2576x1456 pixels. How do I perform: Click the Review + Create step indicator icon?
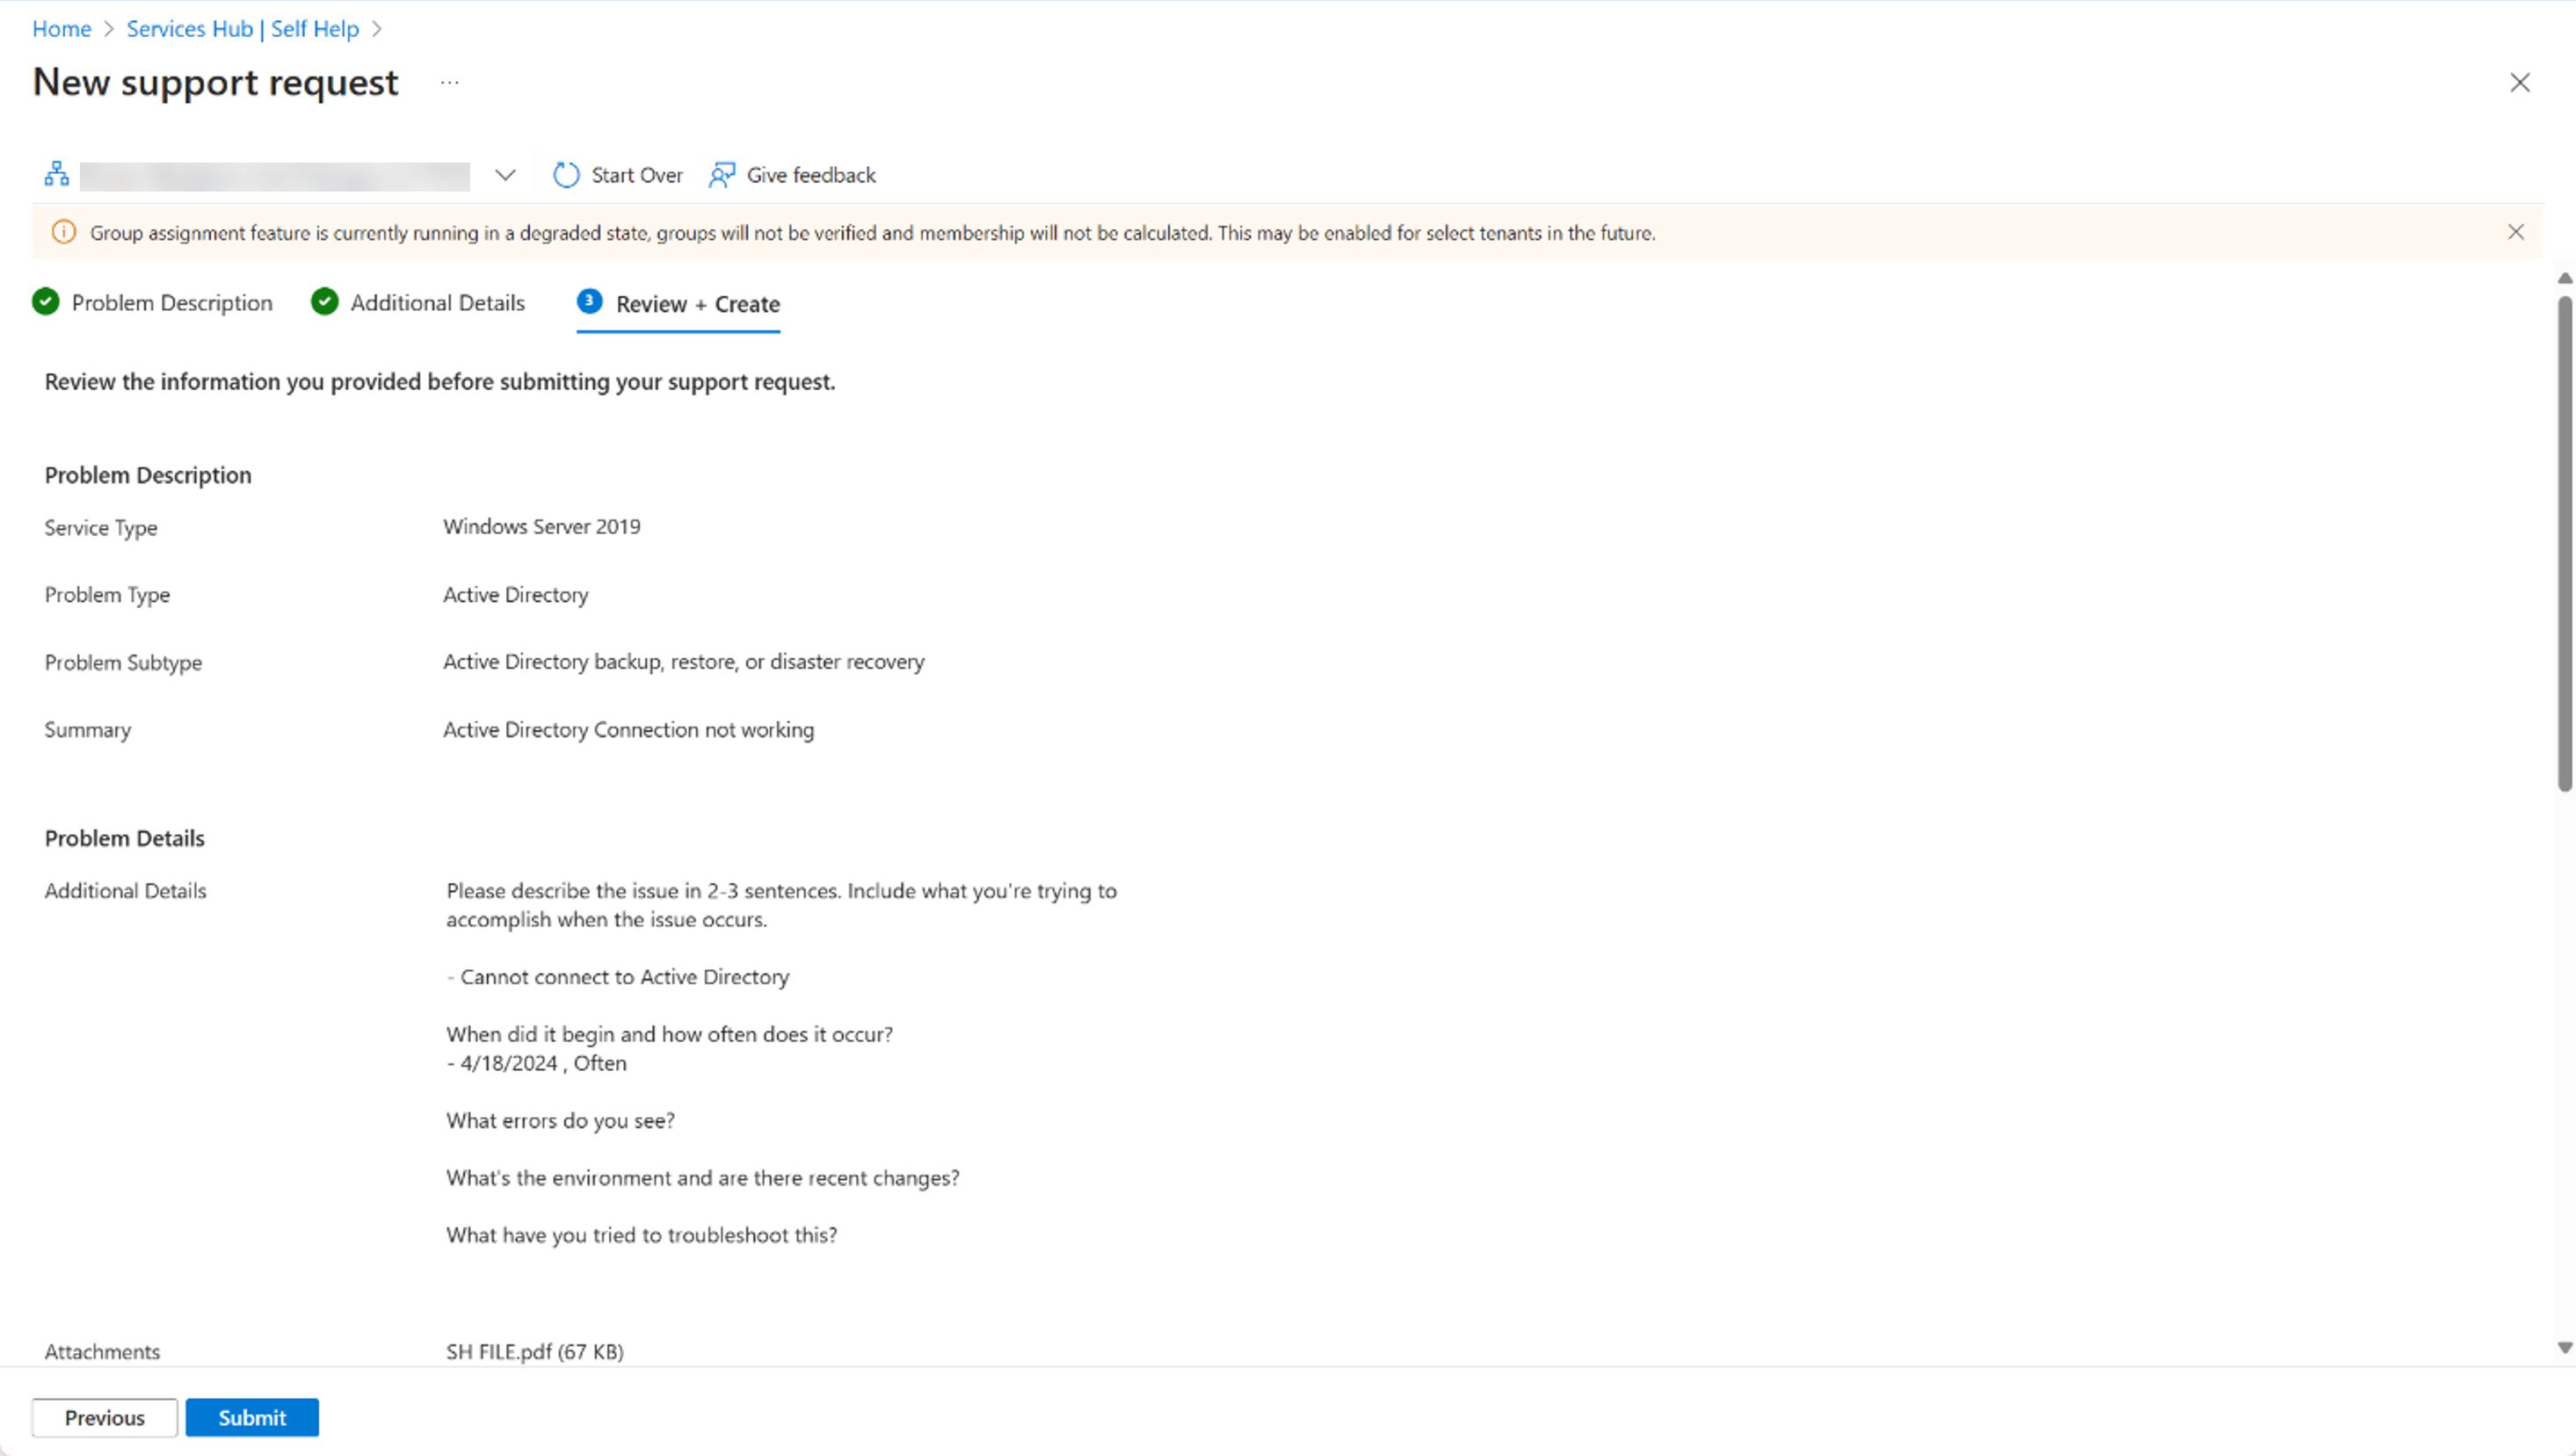(x=589, y=301)
